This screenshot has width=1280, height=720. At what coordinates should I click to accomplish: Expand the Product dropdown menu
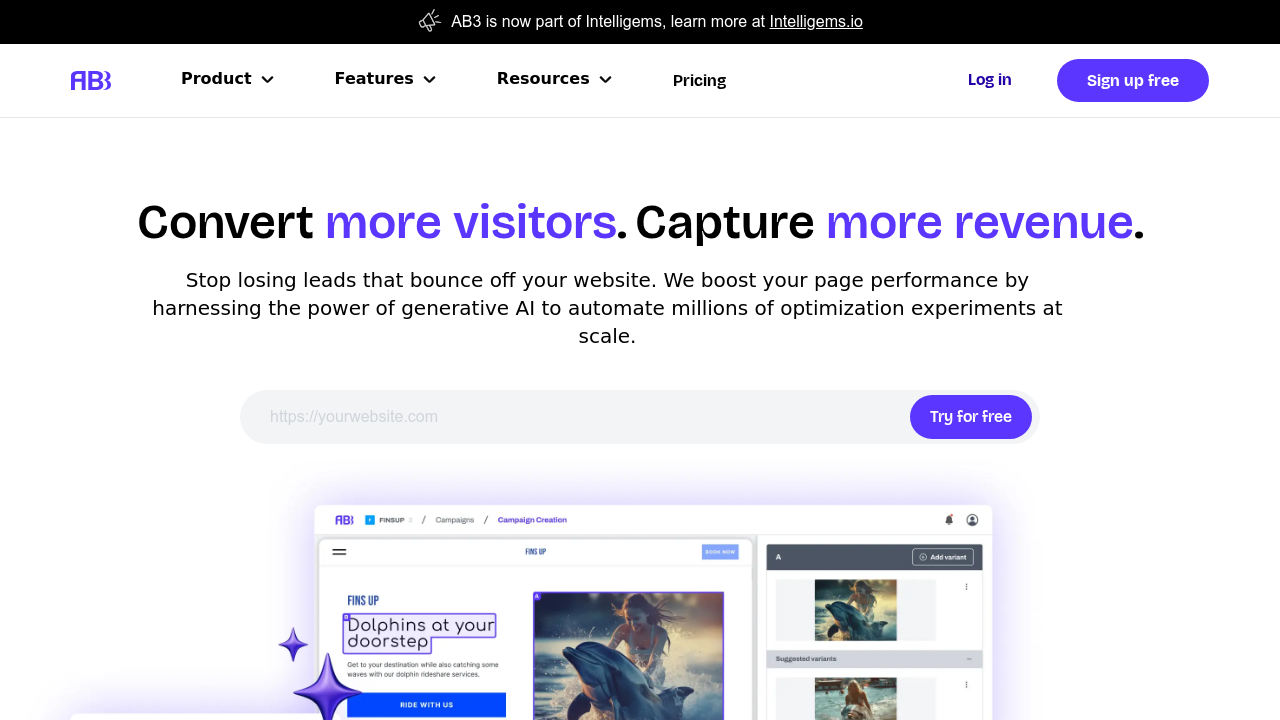[x=227, y=79]
